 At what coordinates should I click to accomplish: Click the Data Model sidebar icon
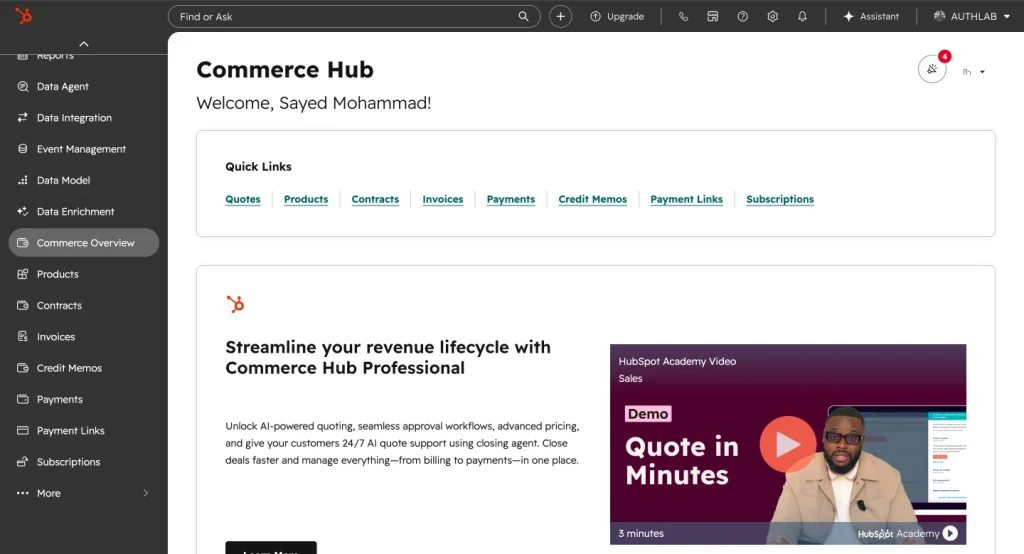pos(23,180)
